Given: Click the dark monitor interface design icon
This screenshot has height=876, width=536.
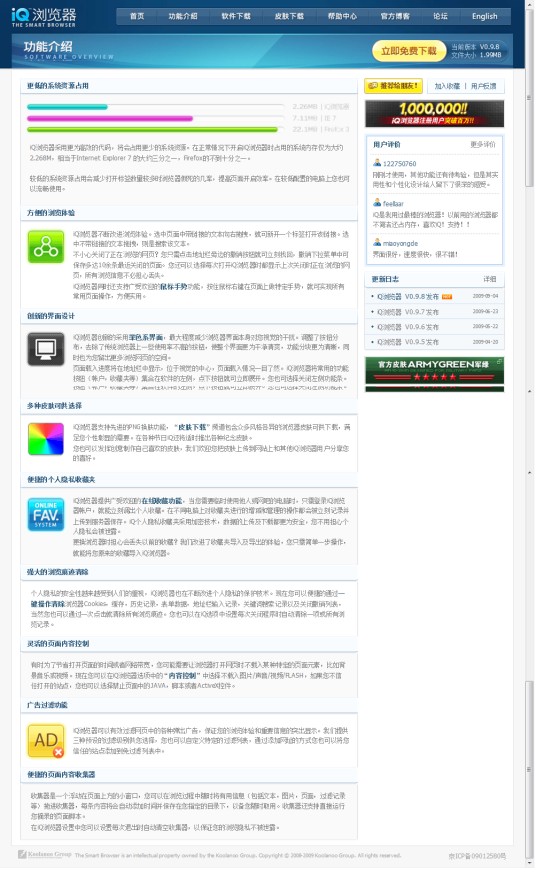Looking at the screenshot, I should pyautogui.click(x=46, y=349).
